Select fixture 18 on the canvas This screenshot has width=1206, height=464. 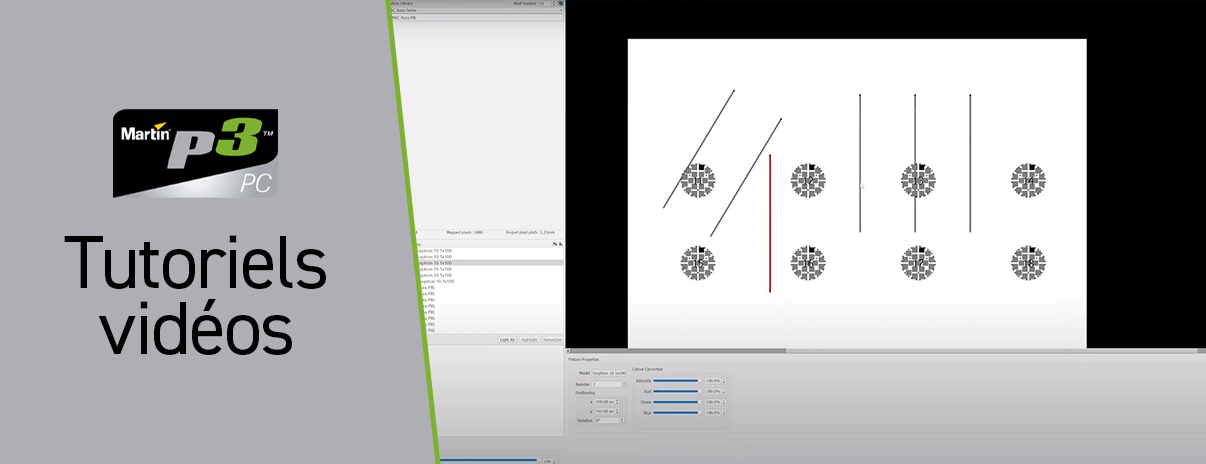(1028, 264)
